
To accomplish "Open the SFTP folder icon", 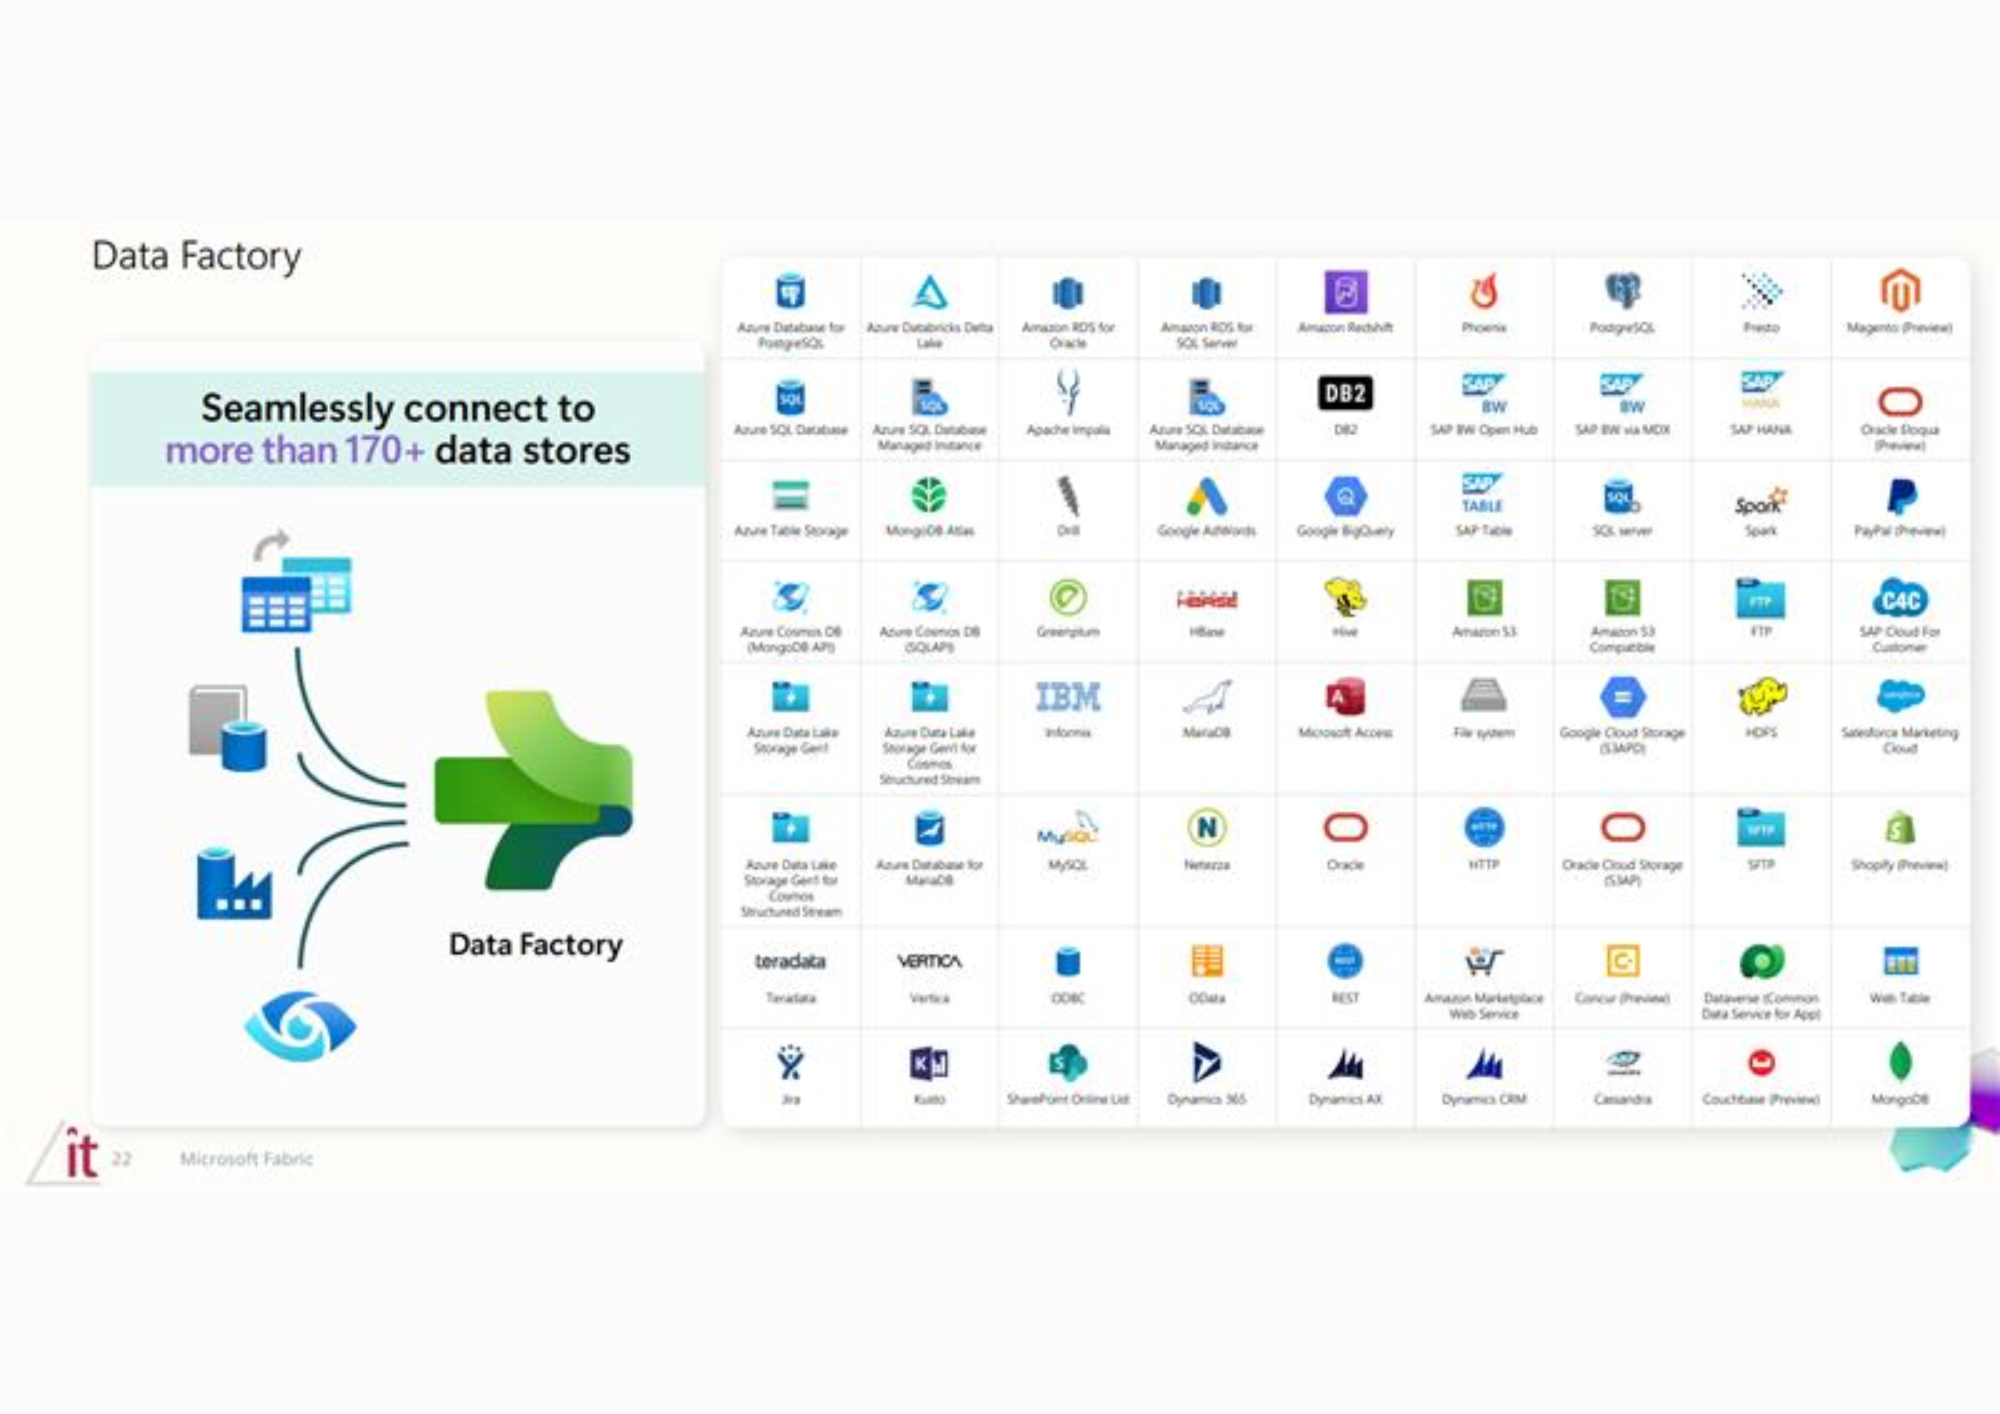I will [1761, 828].
